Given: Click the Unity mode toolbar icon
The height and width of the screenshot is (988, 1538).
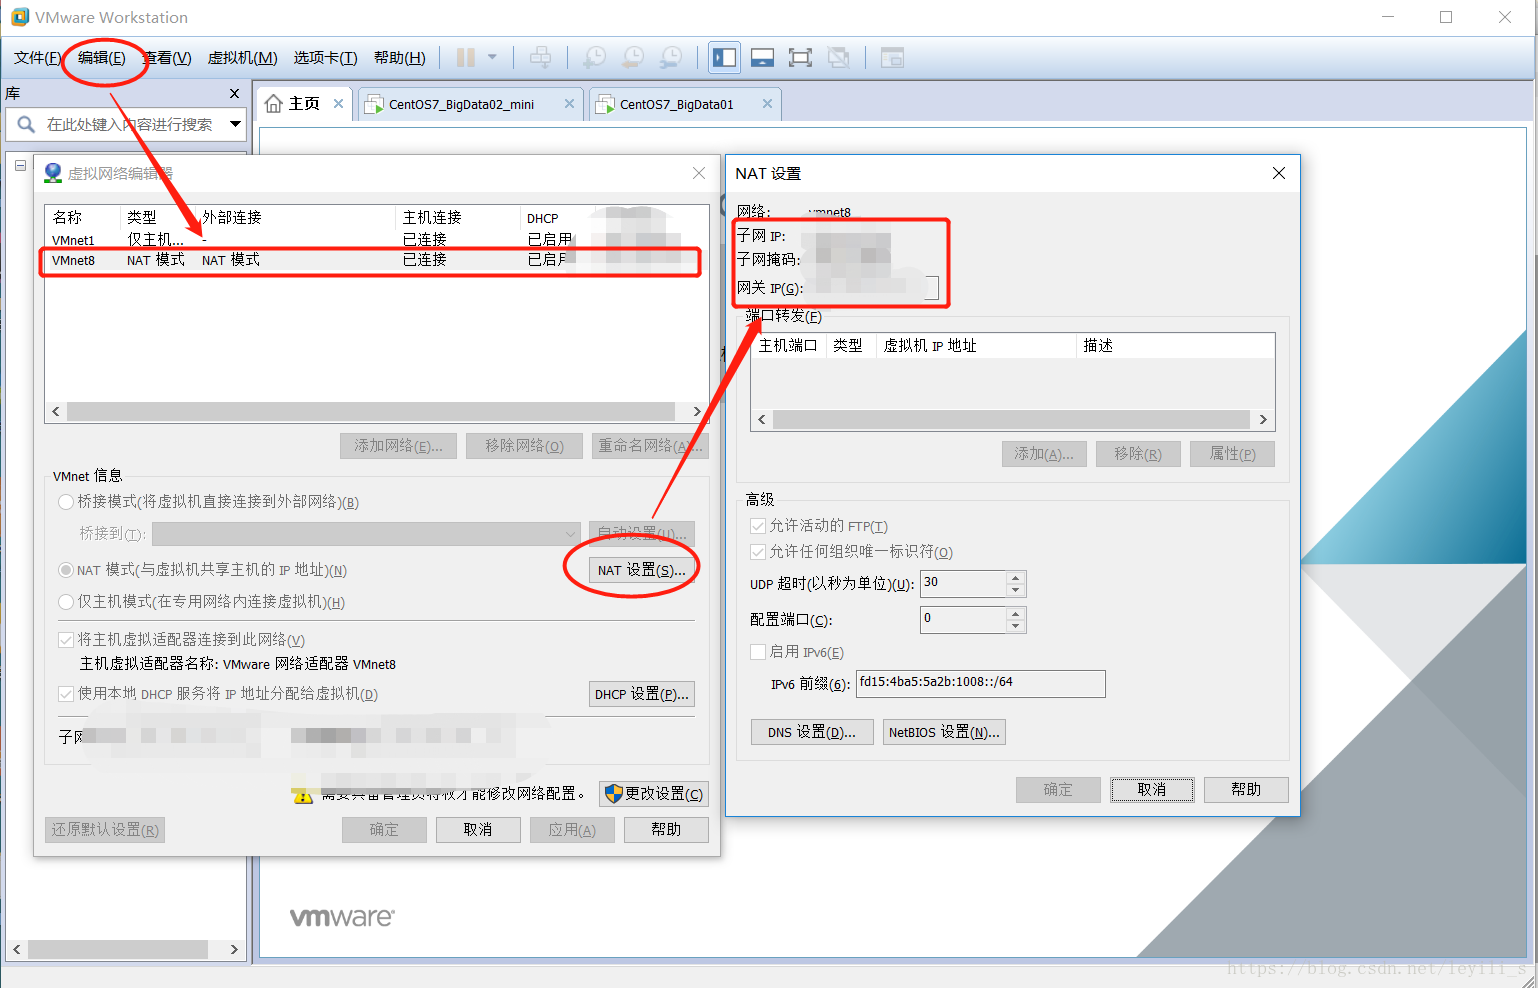Looking at the screenshot, I should click(838, 58).
